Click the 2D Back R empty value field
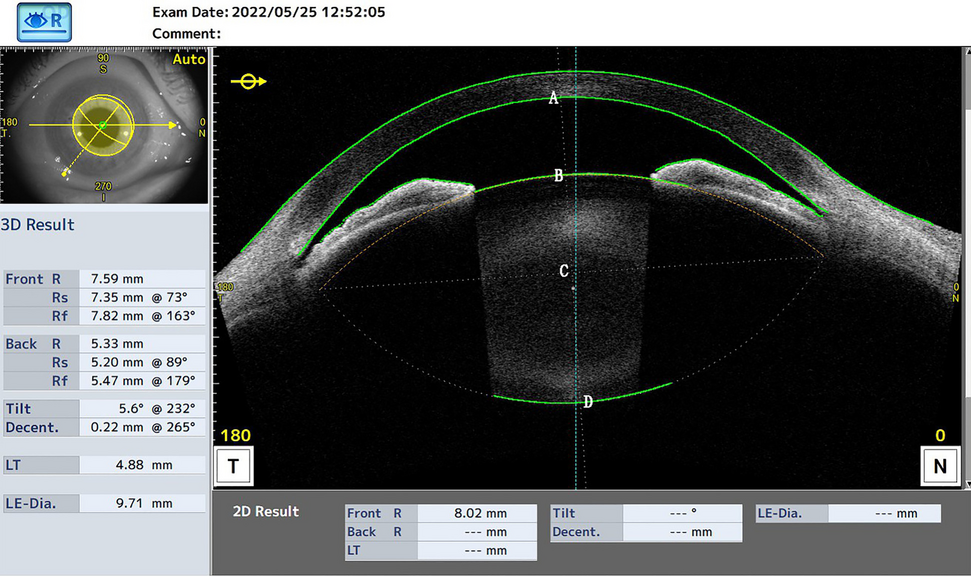 (x=477, y=532)
